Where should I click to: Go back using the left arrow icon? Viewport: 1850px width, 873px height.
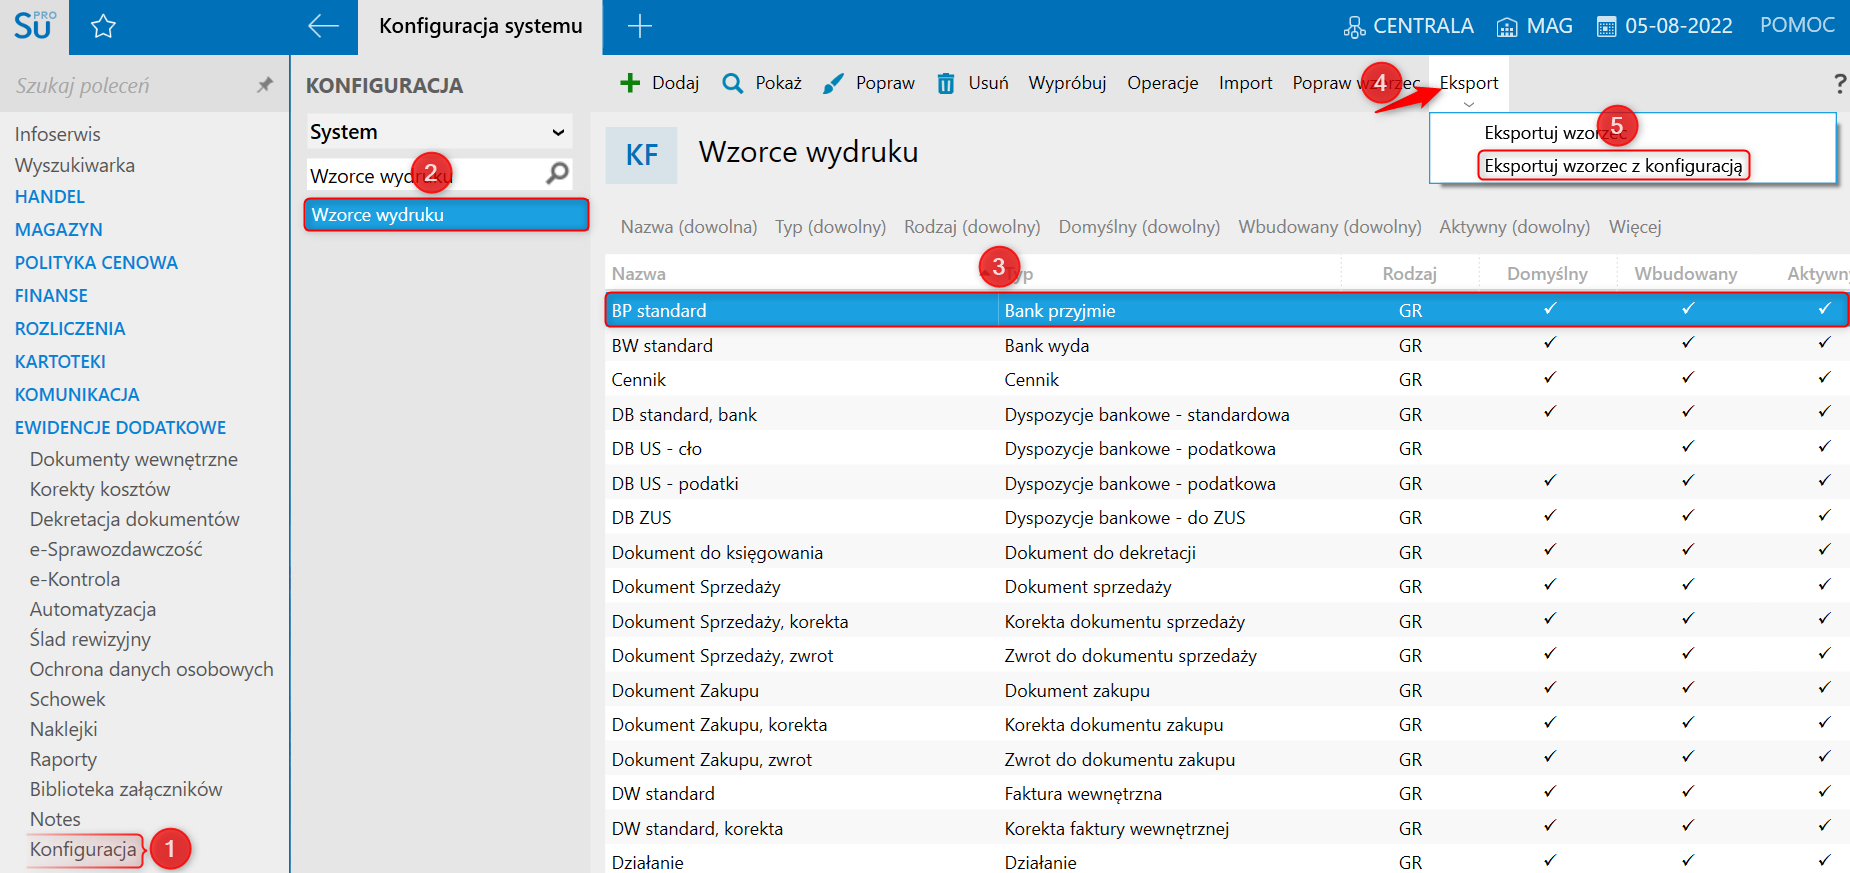tap(323, 27)
